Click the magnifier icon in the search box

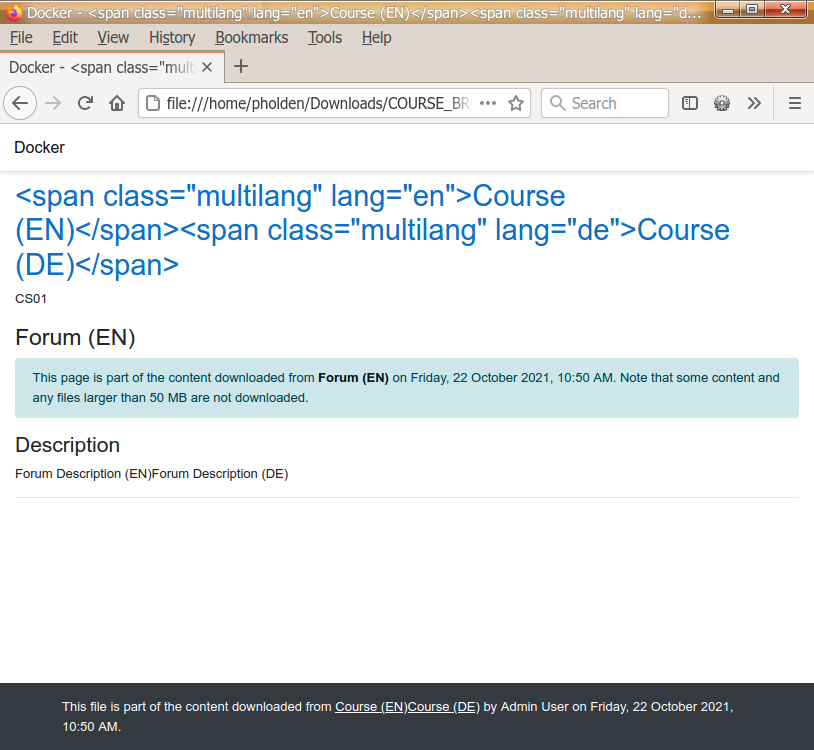coord(558,103)
